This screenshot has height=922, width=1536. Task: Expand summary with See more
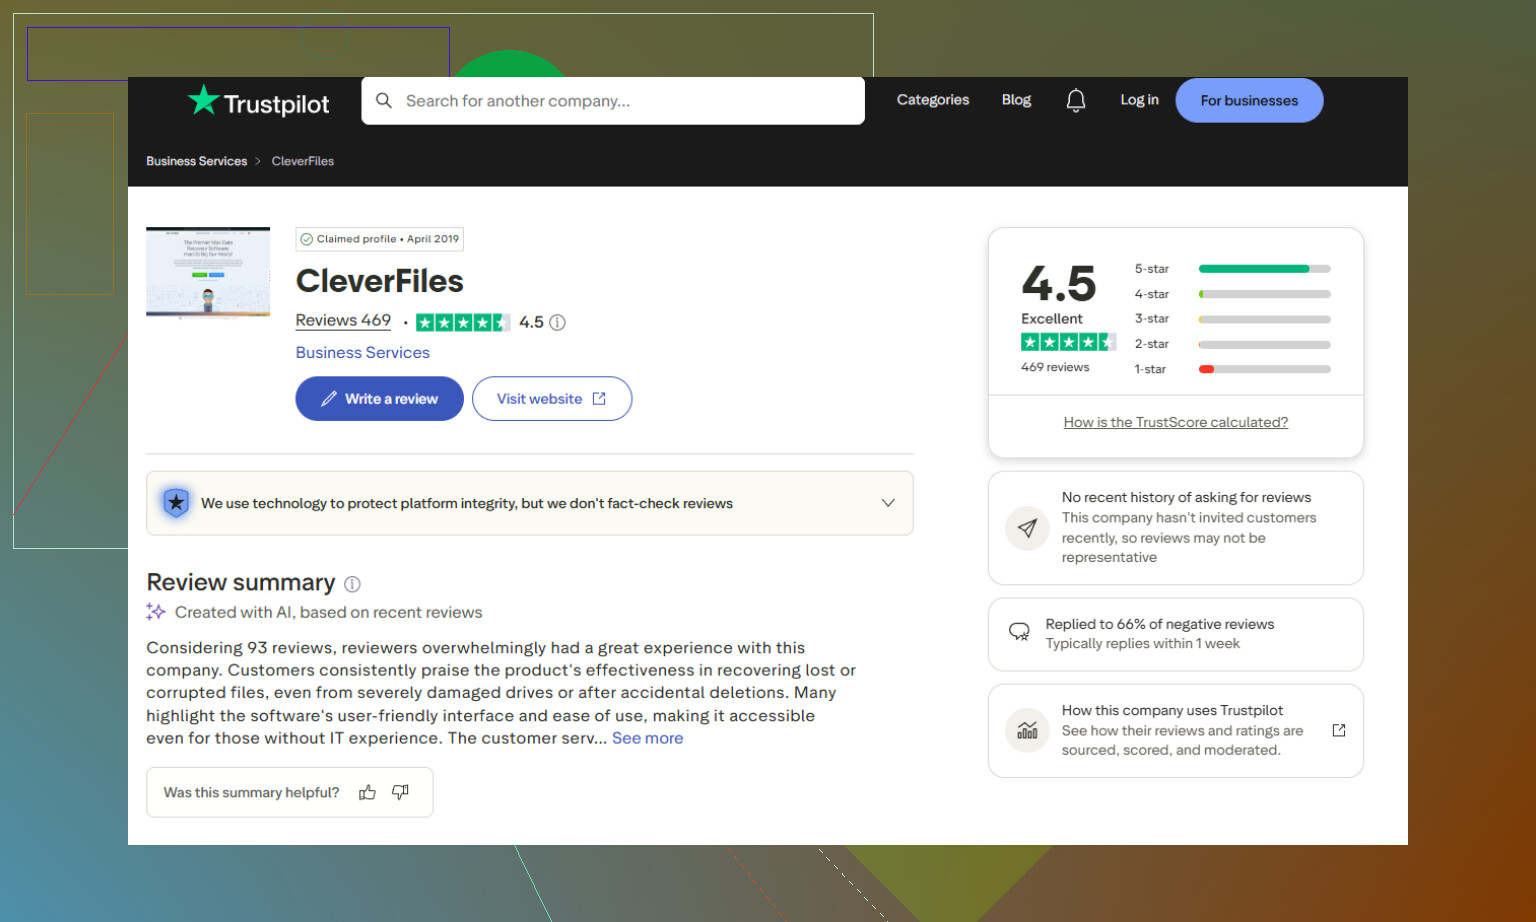point(647,738)
